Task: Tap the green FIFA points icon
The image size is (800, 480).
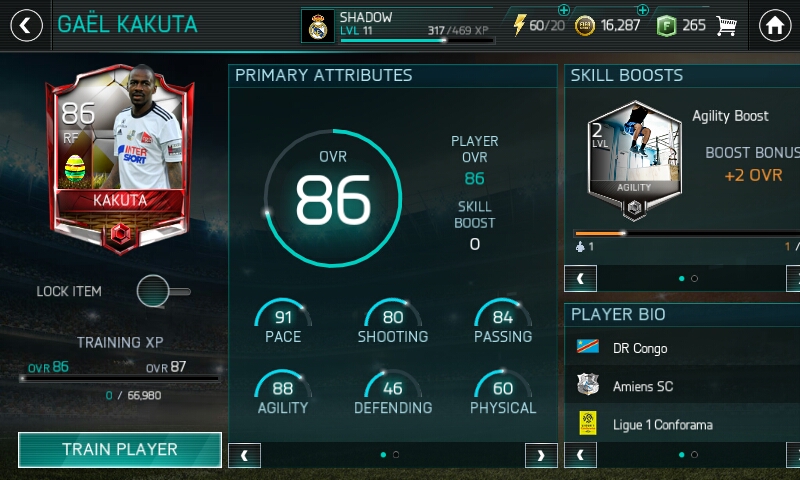Action: 666,26
